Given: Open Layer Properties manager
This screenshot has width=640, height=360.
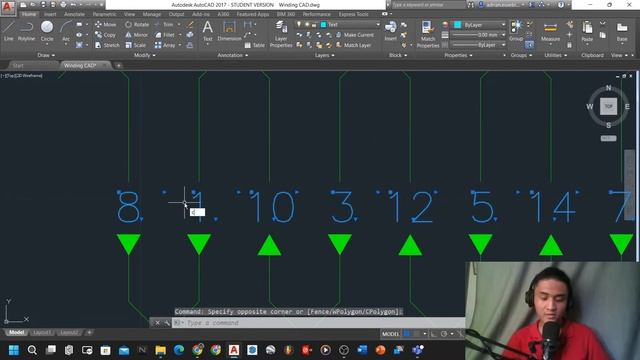Looking at the screenshot, I should tap(281, 35).
